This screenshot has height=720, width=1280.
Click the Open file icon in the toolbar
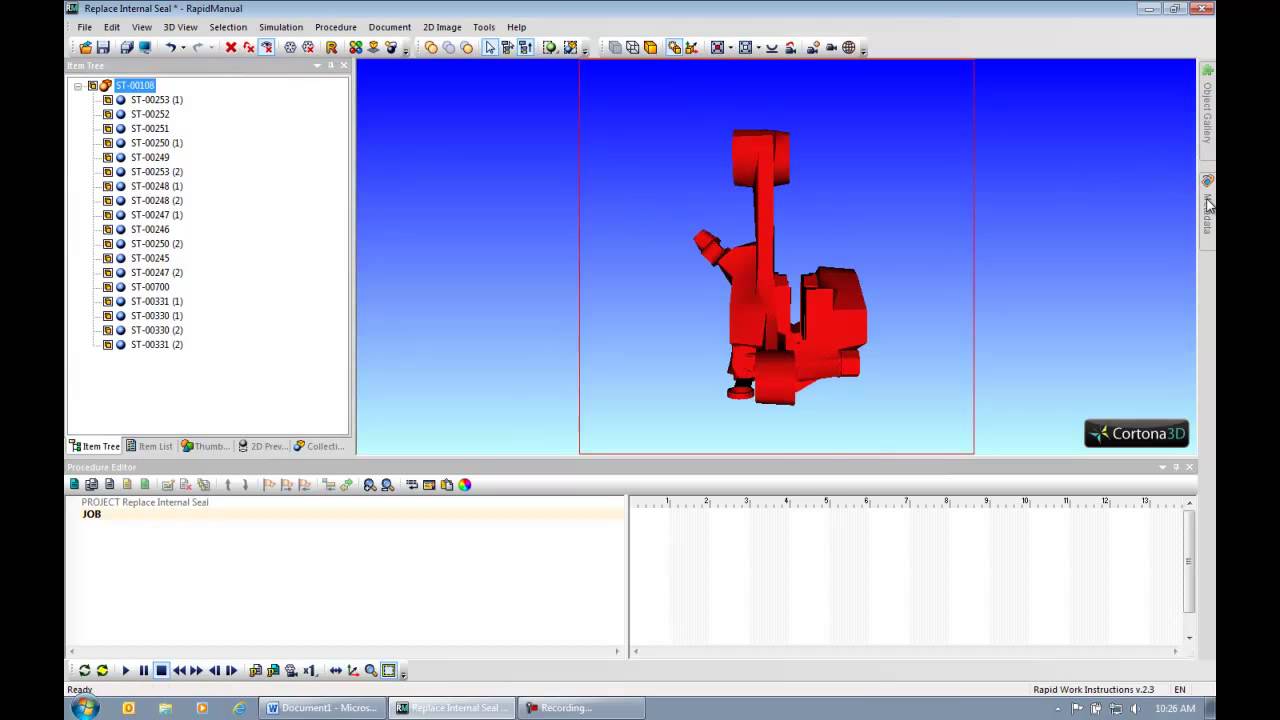[x=85, y=47]
